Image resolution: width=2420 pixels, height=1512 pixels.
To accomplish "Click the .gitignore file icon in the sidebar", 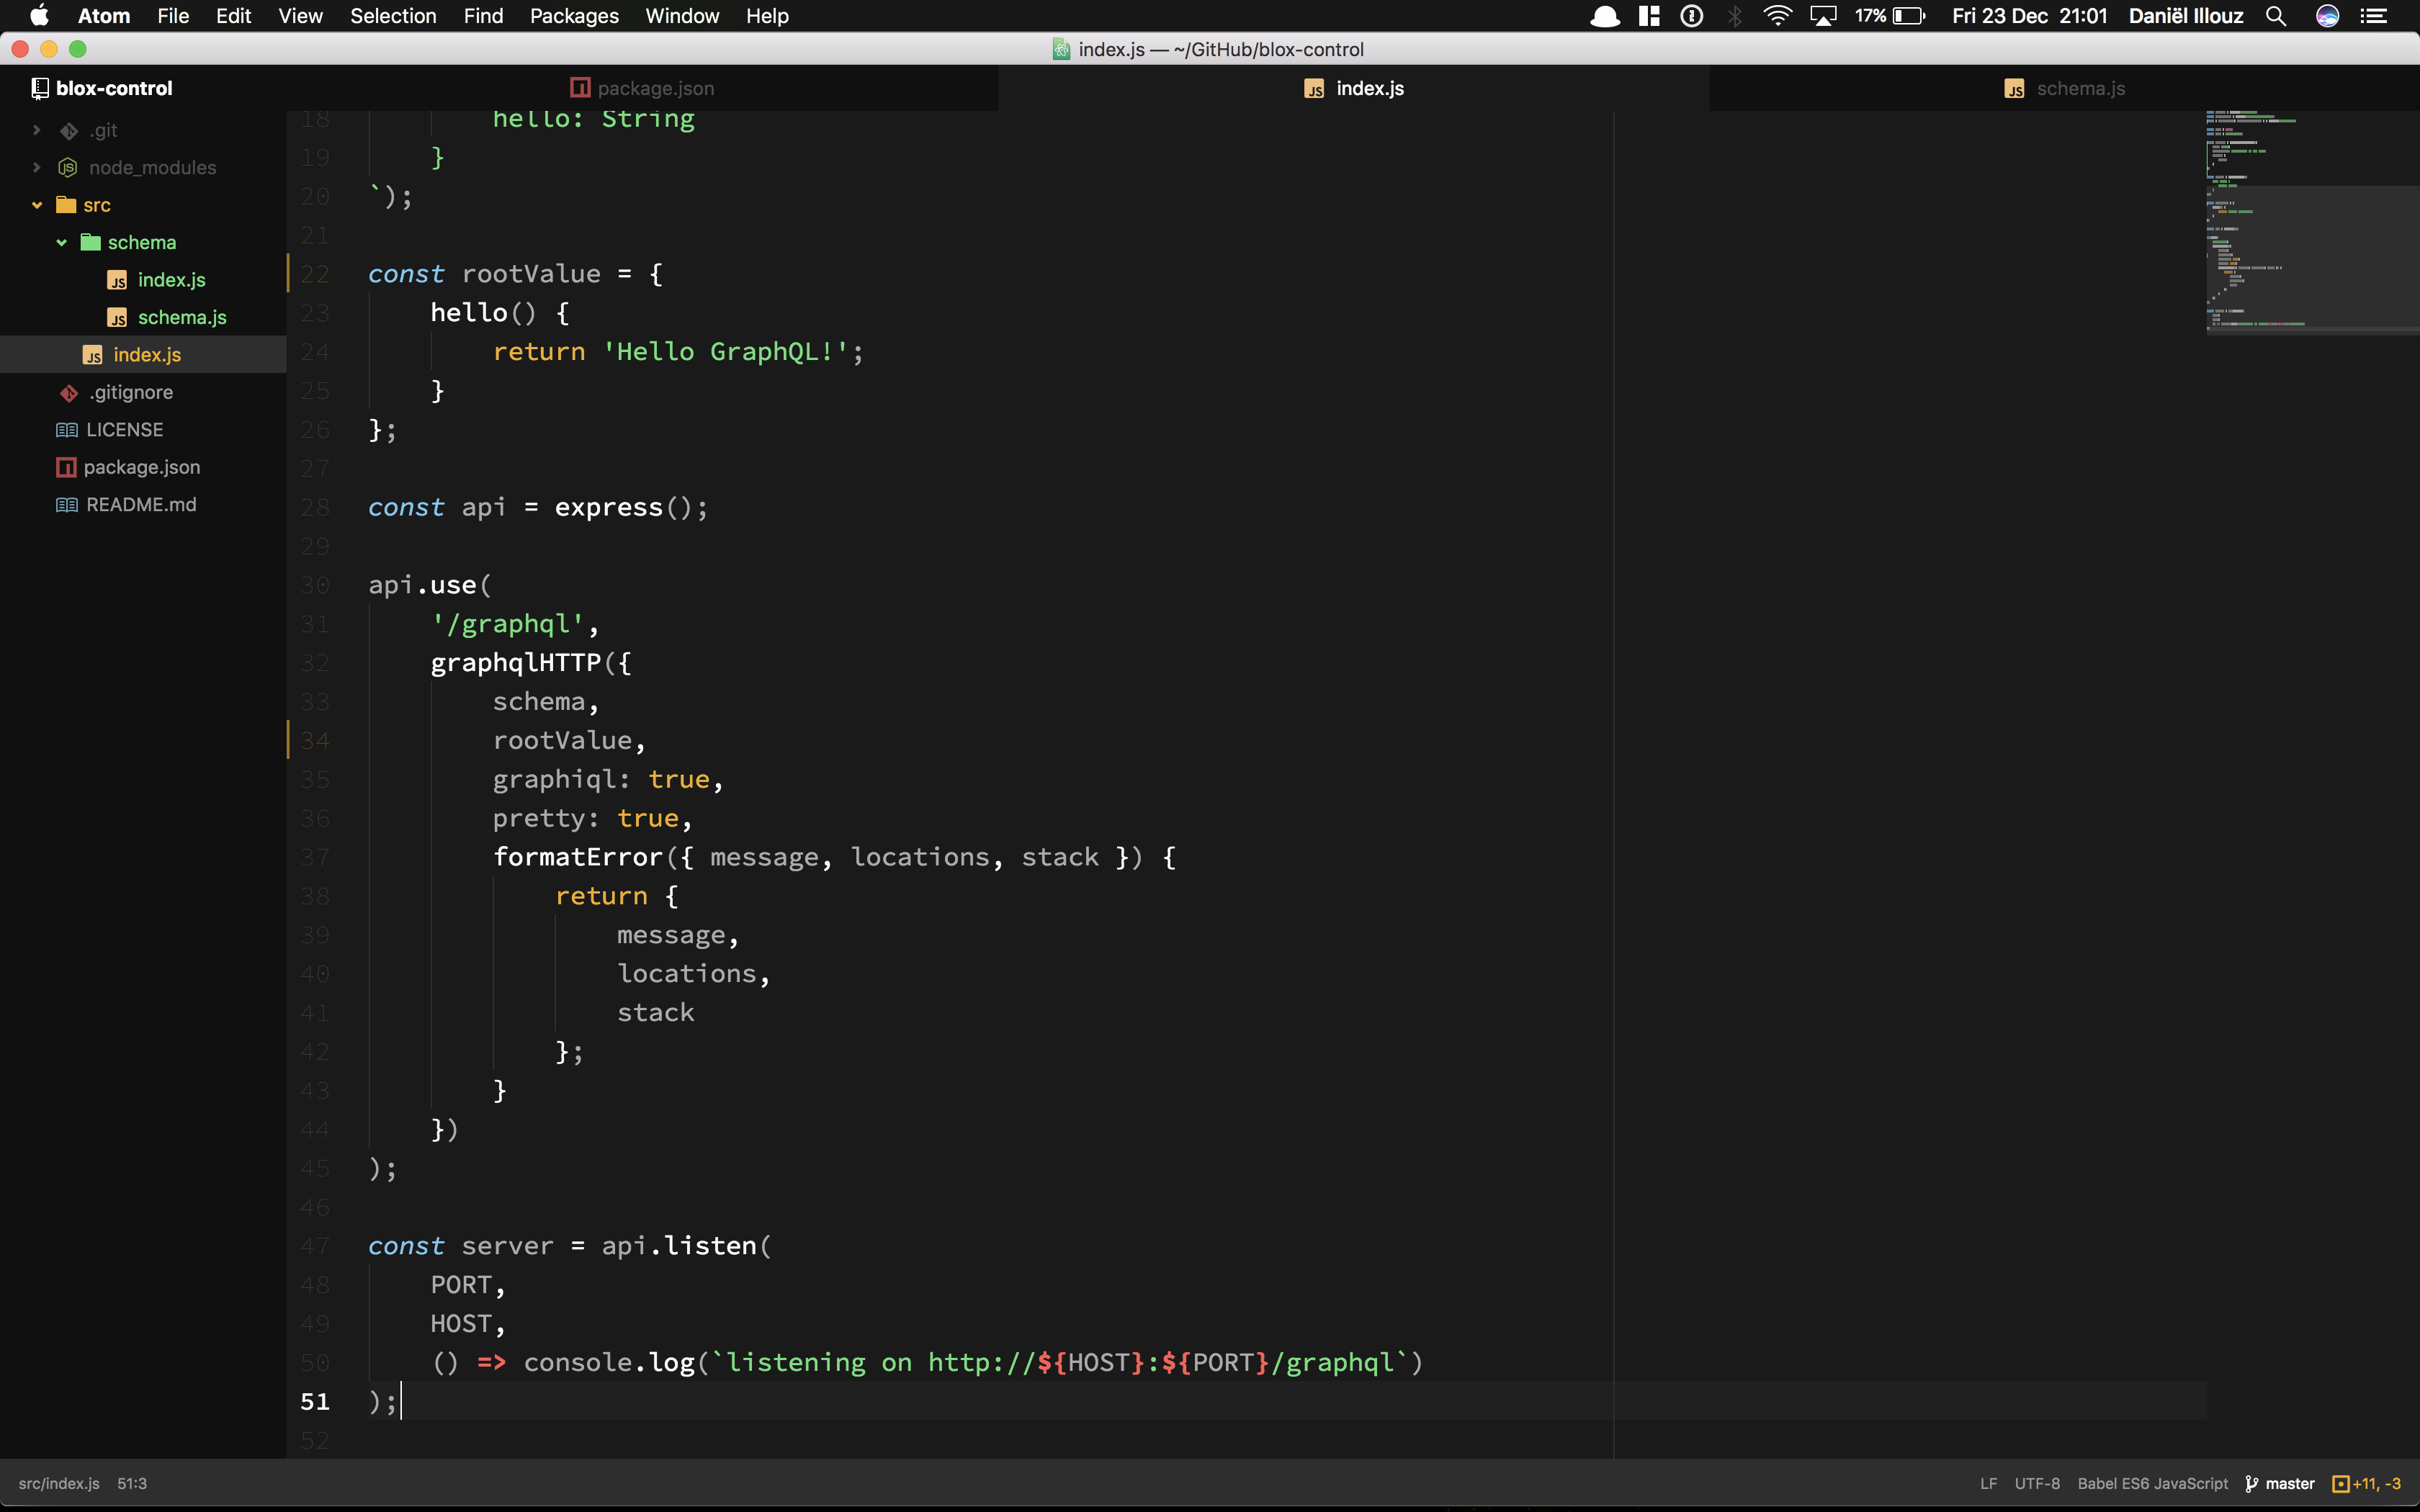I will [x=69, y=393].
